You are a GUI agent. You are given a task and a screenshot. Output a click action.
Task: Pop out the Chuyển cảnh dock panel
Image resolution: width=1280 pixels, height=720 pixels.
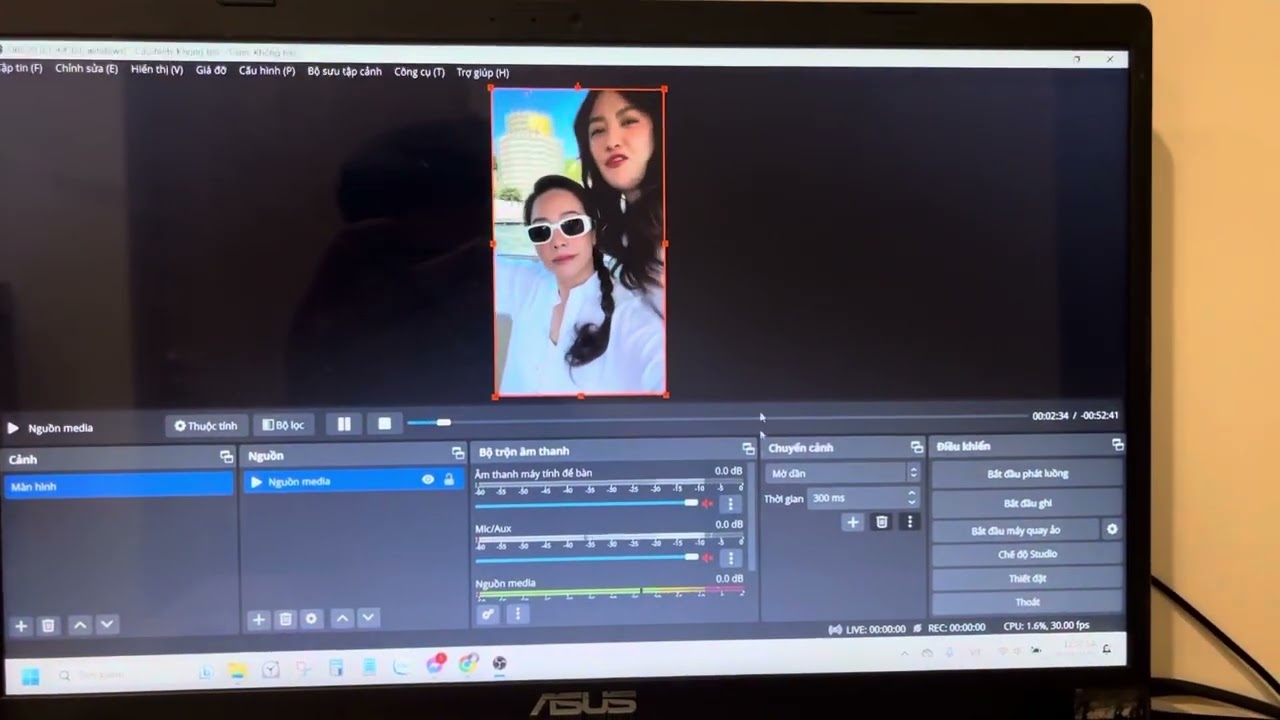[x=916, y=447]
